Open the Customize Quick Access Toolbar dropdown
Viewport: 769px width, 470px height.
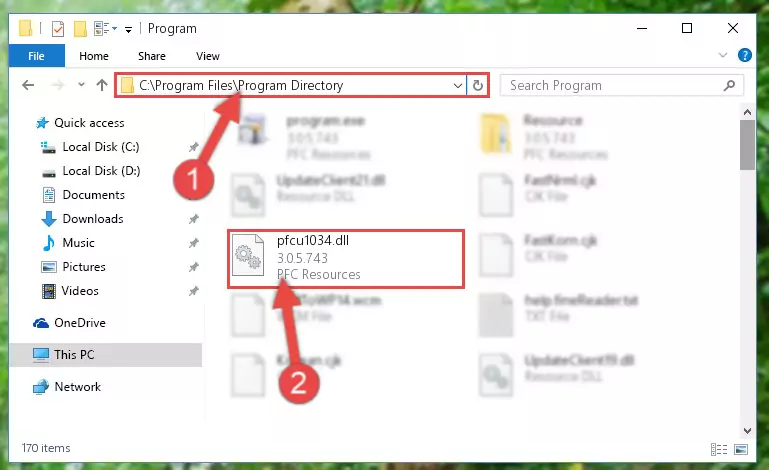click(128, 29)
